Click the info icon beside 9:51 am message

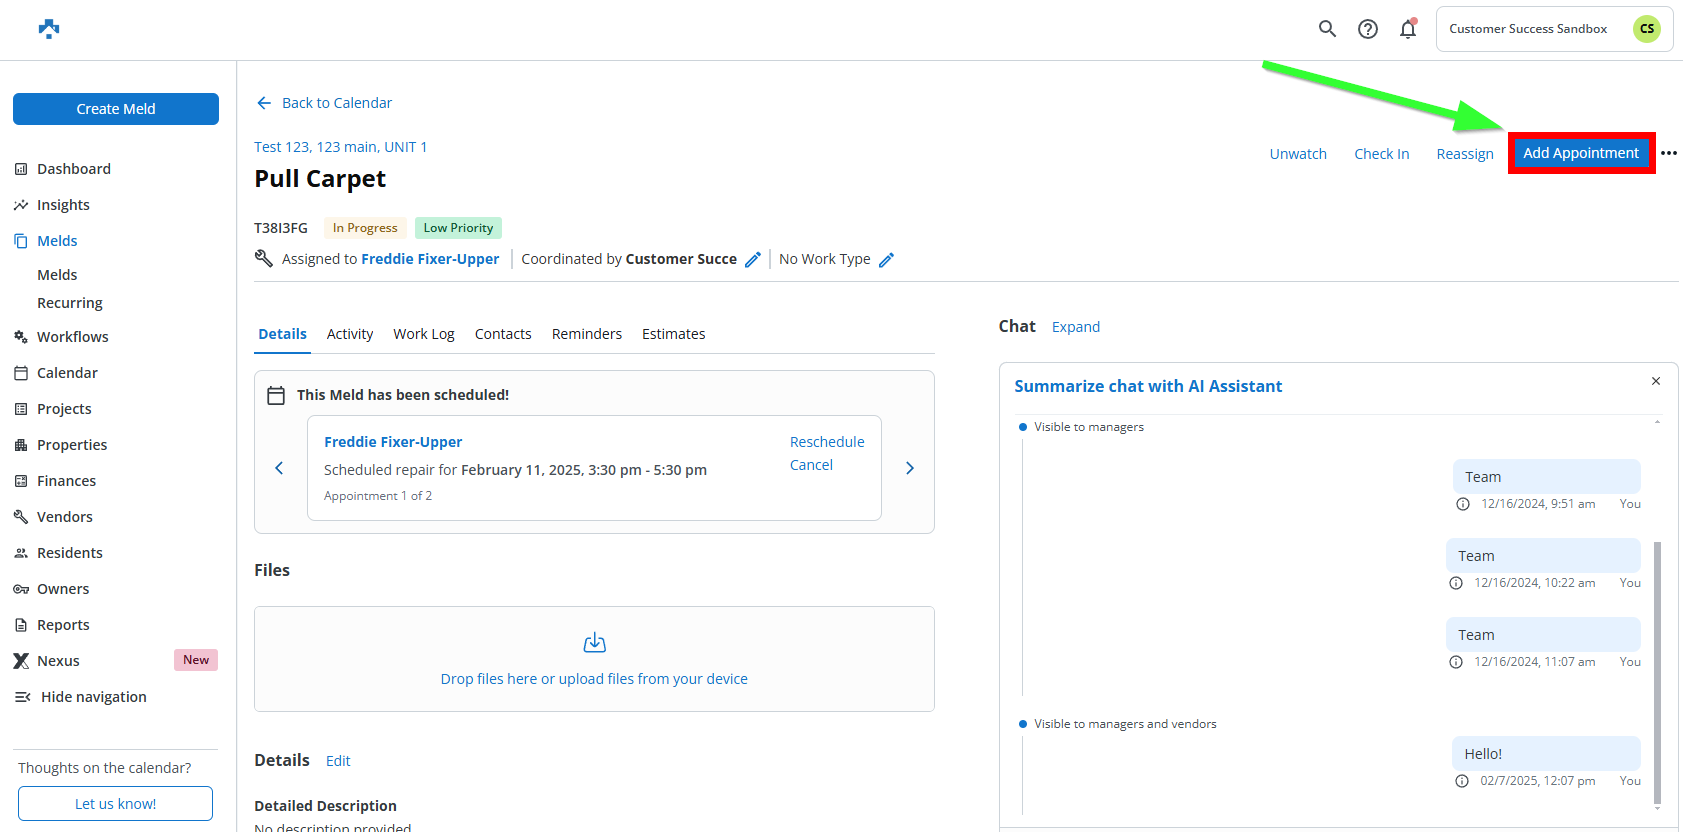click(1463, 504)
